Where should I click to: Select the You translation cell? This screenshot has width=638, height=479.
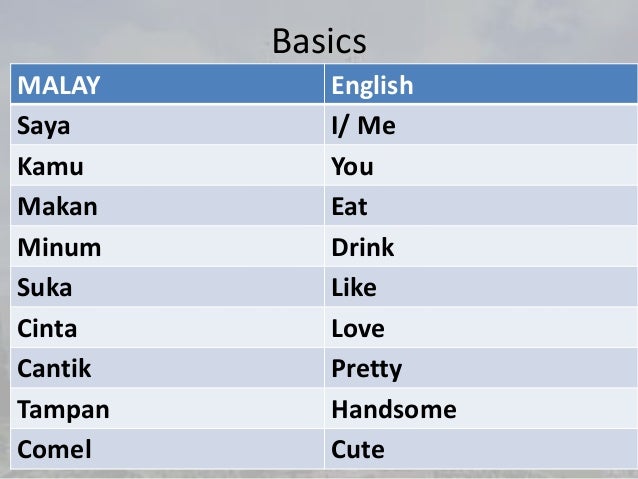[481, 165]
